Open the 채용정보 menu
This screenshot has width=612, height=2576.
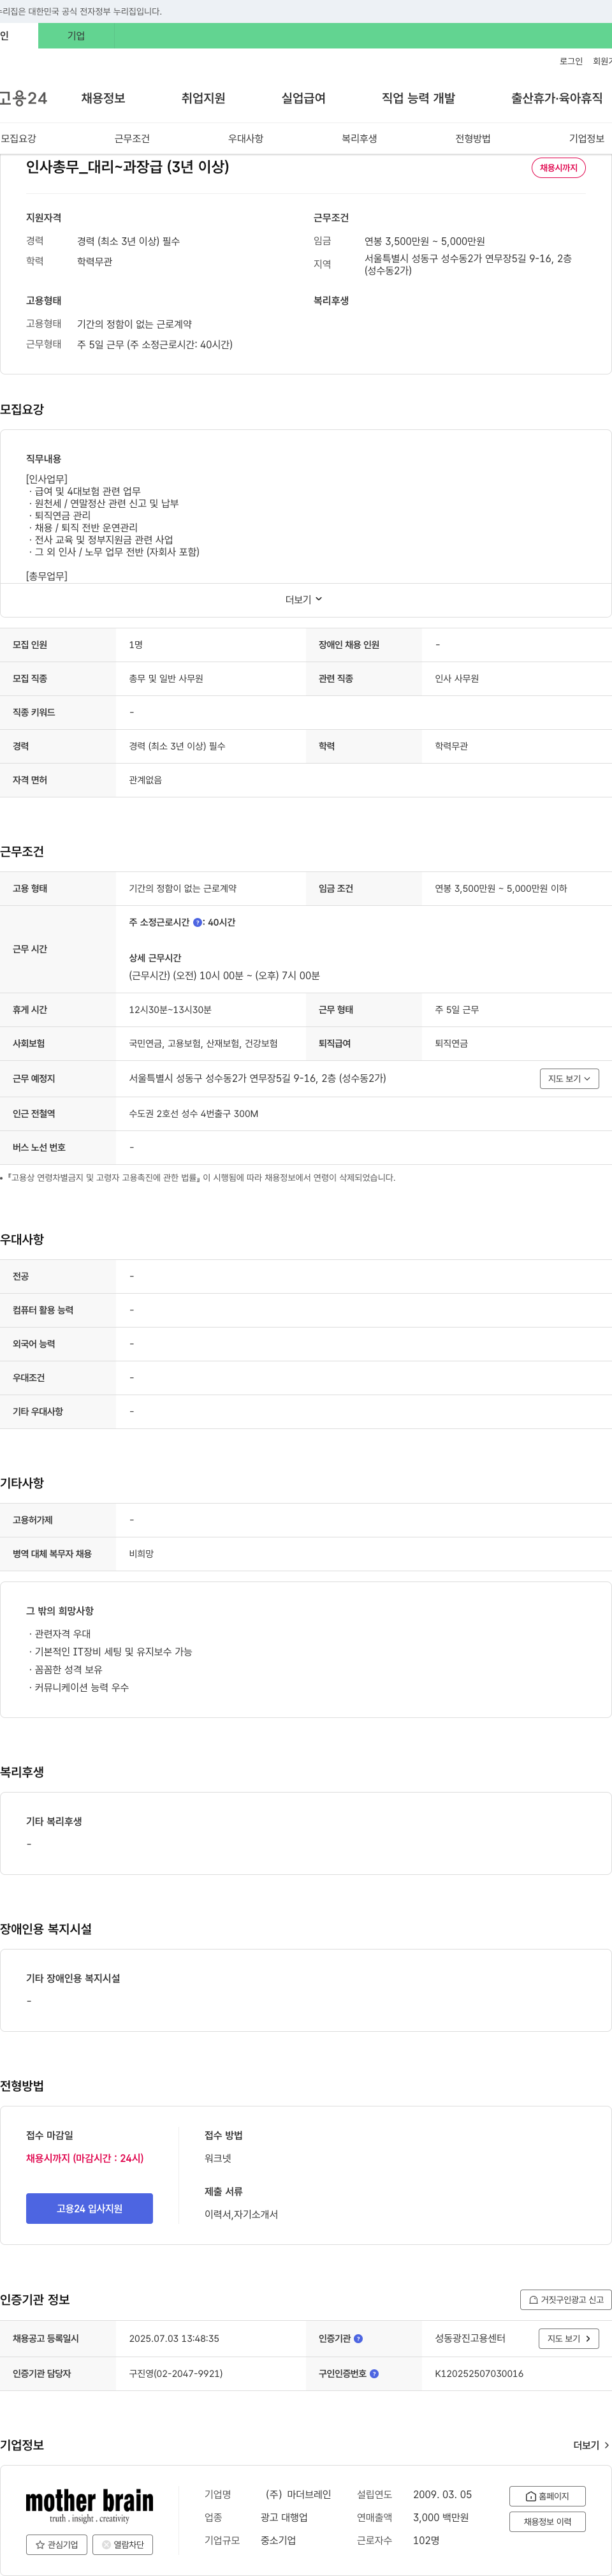(x=103, y=98)
